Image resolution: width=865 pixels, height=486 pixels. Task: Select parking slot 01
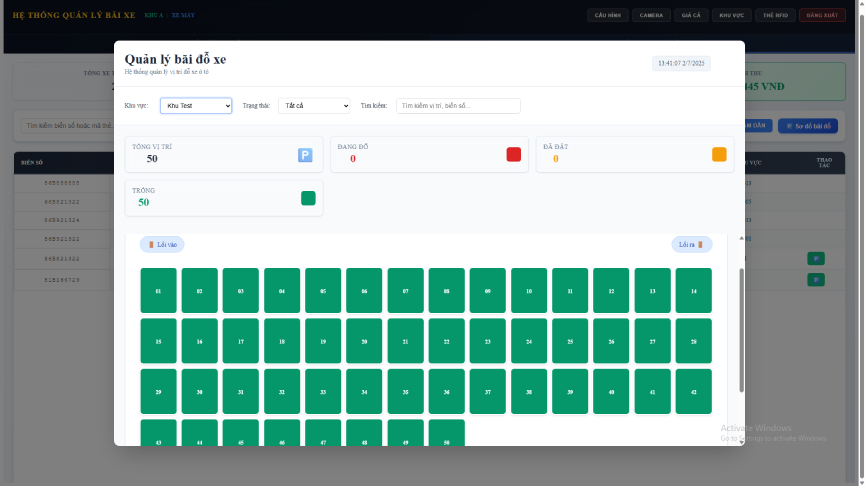(x=158, y=291)
